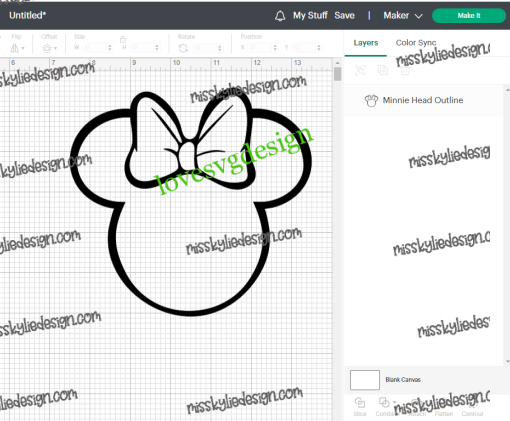This screenshot has width=510, height=421.
Task: Switch to the Color Sync tab
Action: 416,43
